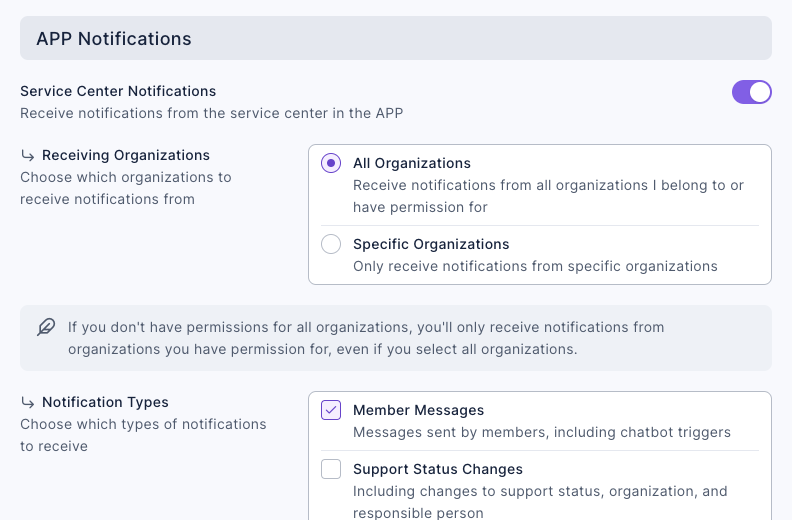The width and height of the screenshot is (792, 520).
Task: Uncheck the Member Messages checkbox
Action: click(331, 410)
